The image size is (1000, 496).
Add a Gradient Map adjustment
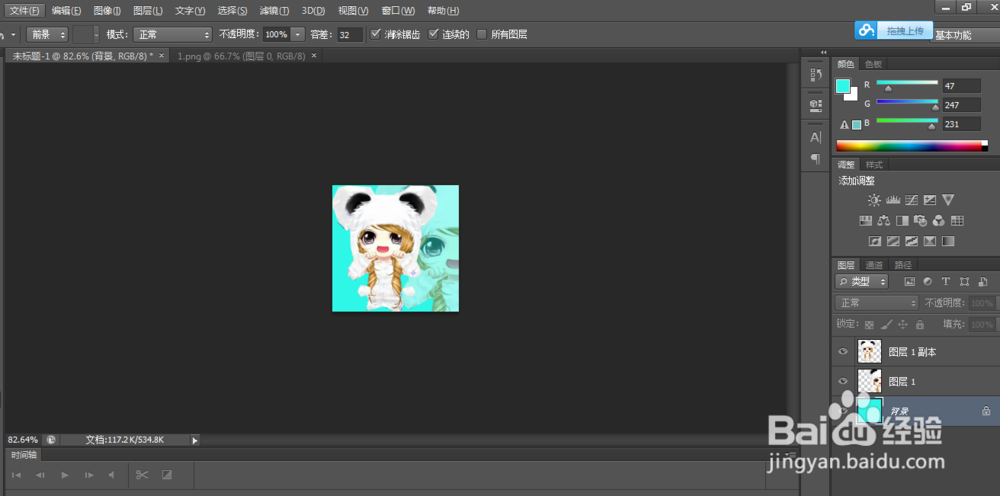948,241
